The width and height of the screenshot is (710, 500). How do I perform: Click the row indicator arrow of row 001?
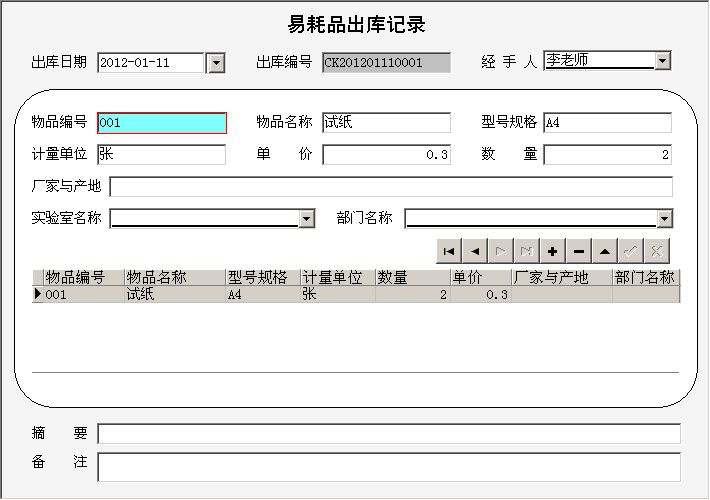click(38, 294)
